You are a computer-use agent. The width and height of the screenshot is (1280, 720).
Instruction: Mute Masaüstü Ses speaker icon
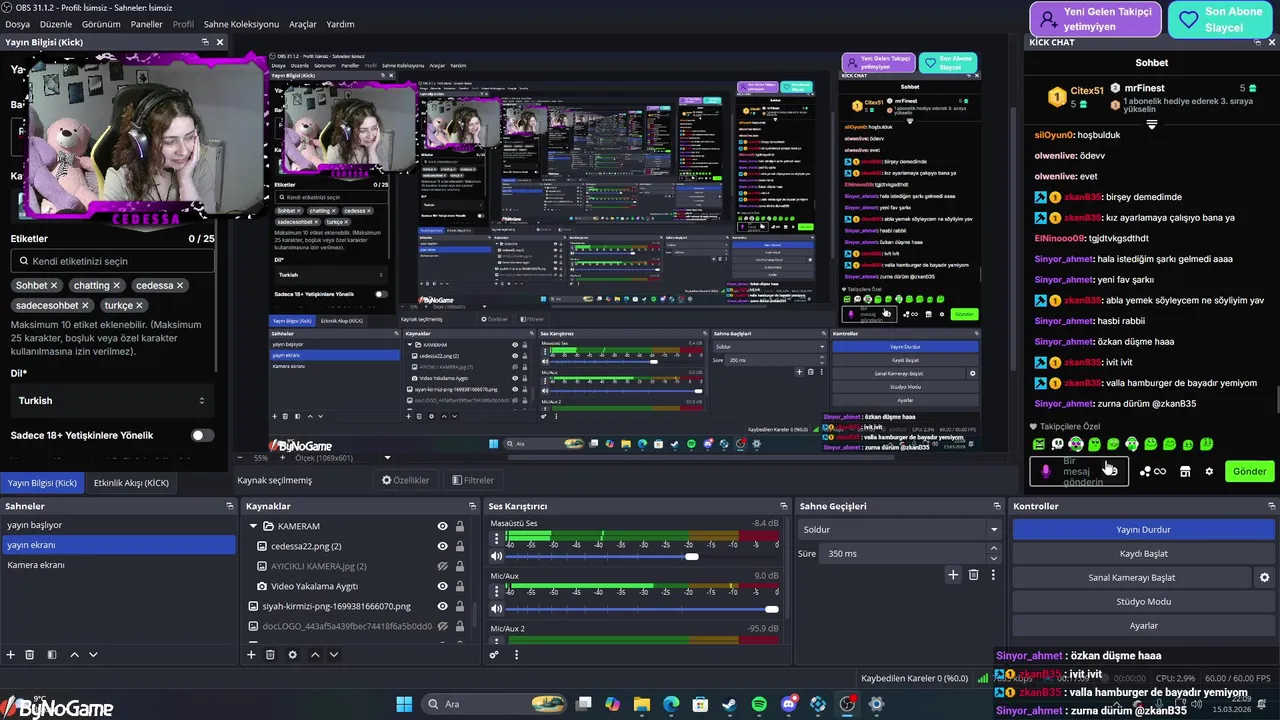pos(496,556)
